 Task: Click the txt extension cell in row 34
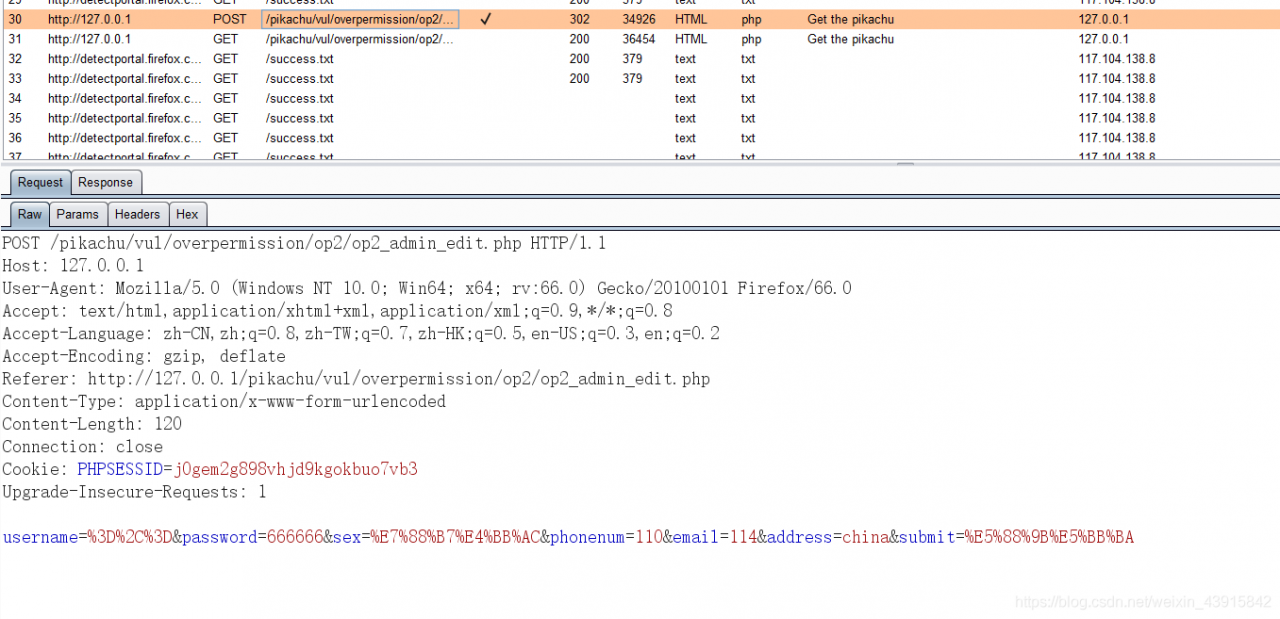pyautogui.click(x=748, y=98)
